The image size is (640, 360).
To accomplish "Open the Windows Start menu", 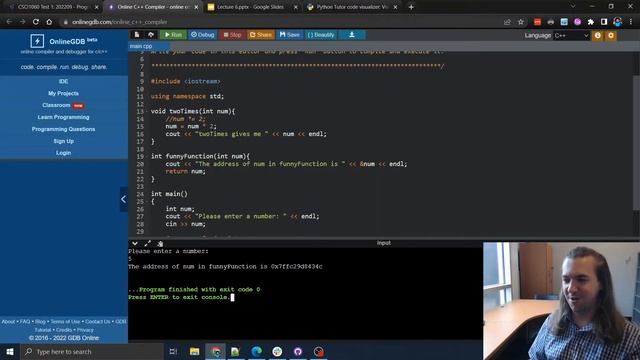I will coord(10,351).
